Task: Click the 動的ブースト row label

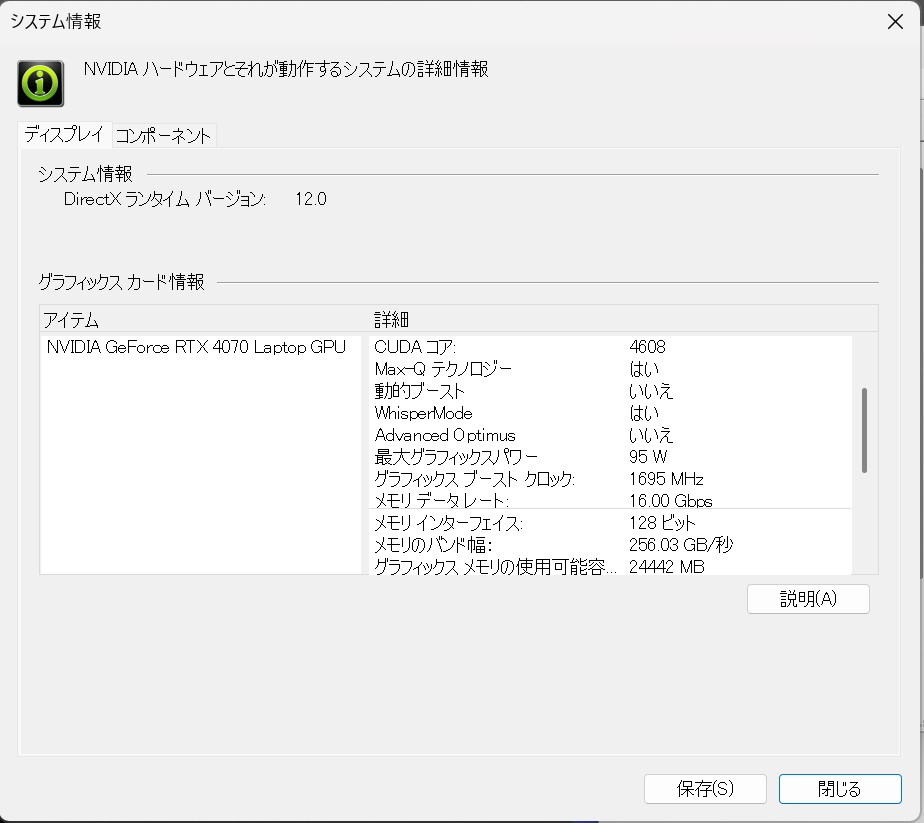Action: (420, 391)
